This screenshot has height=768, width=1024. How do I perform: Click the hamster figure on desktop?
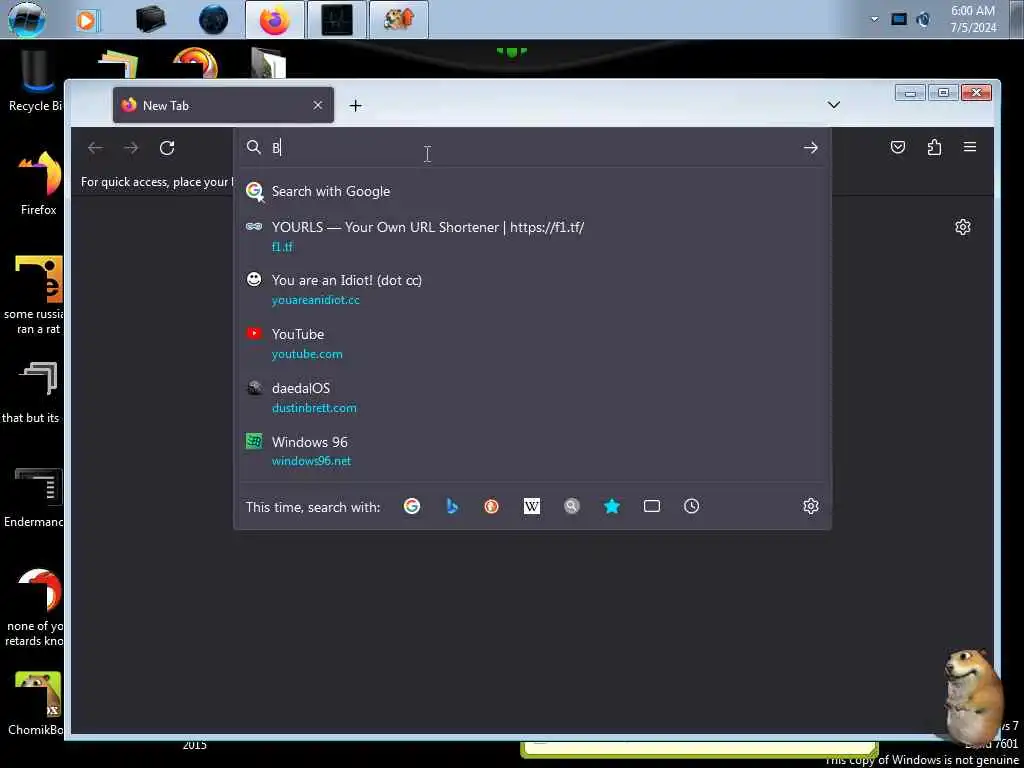(x=972, y=696)
